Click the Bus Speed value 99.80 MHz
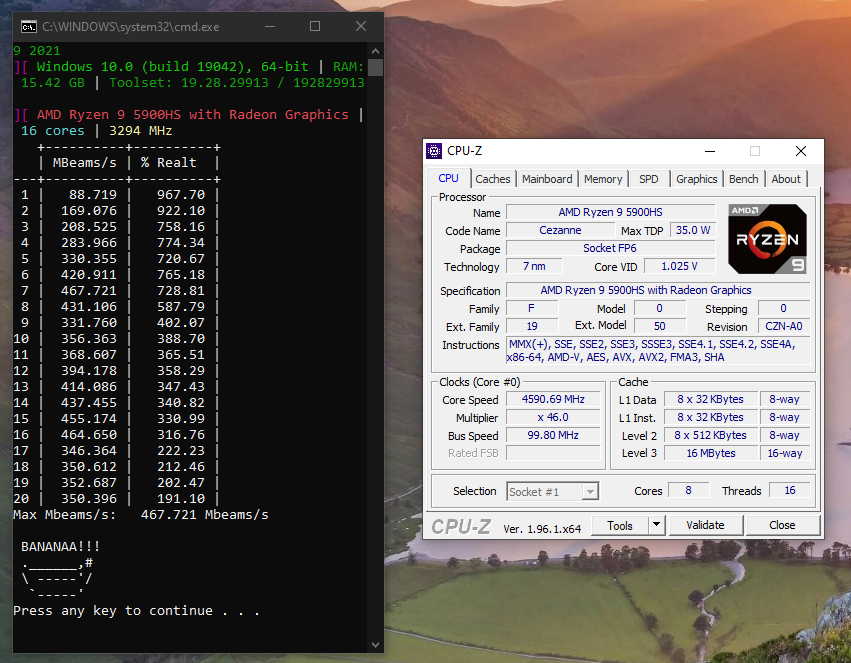Screen dimensions: 851x663 pos(553,435)
